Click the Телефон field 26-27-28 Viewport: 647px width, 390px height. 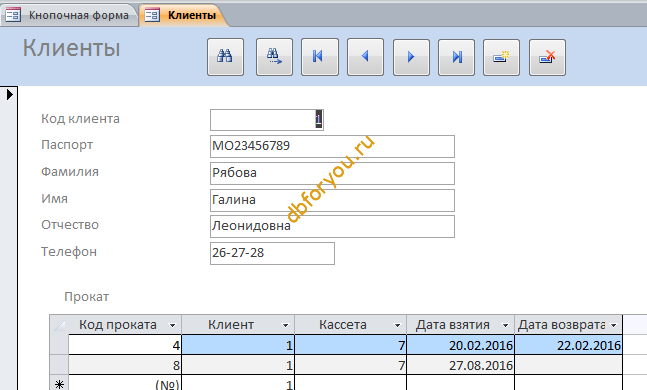(x=272, y=253)
